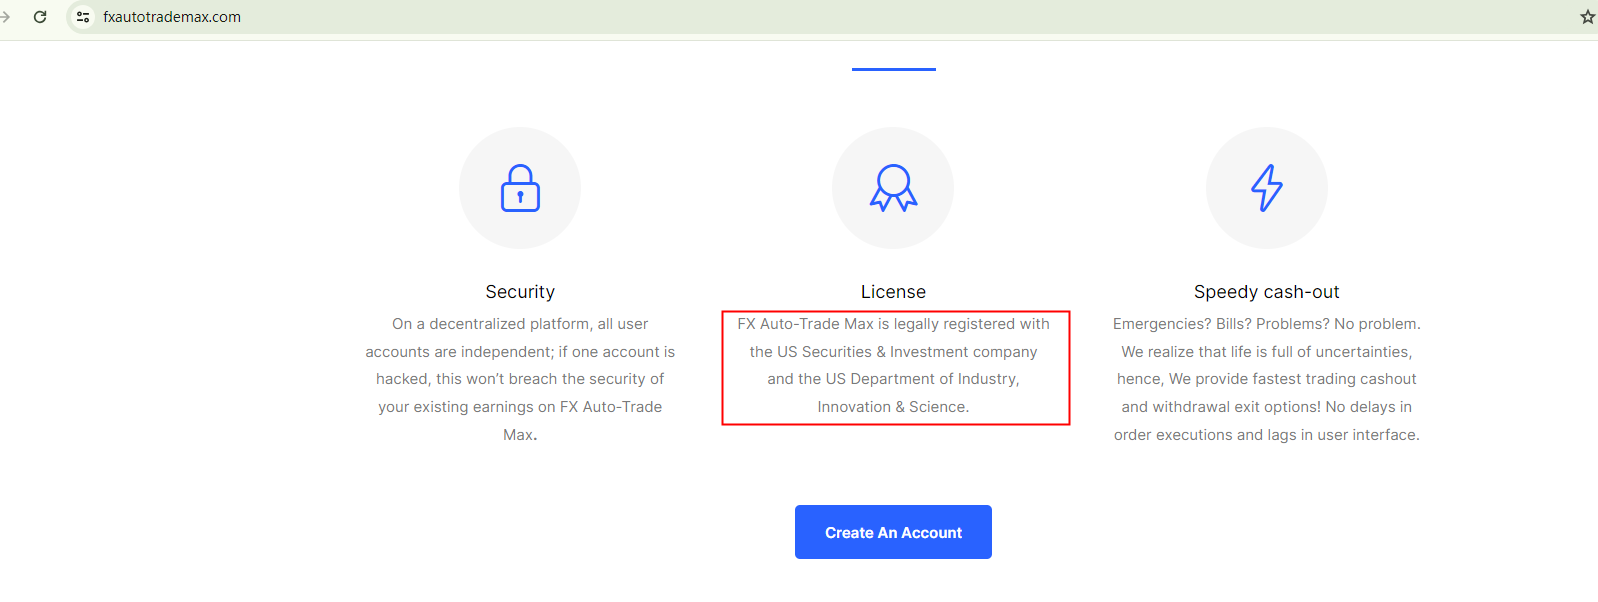
Task: Click the lightning bolt cash-out icon
Action: point(1266,188)
